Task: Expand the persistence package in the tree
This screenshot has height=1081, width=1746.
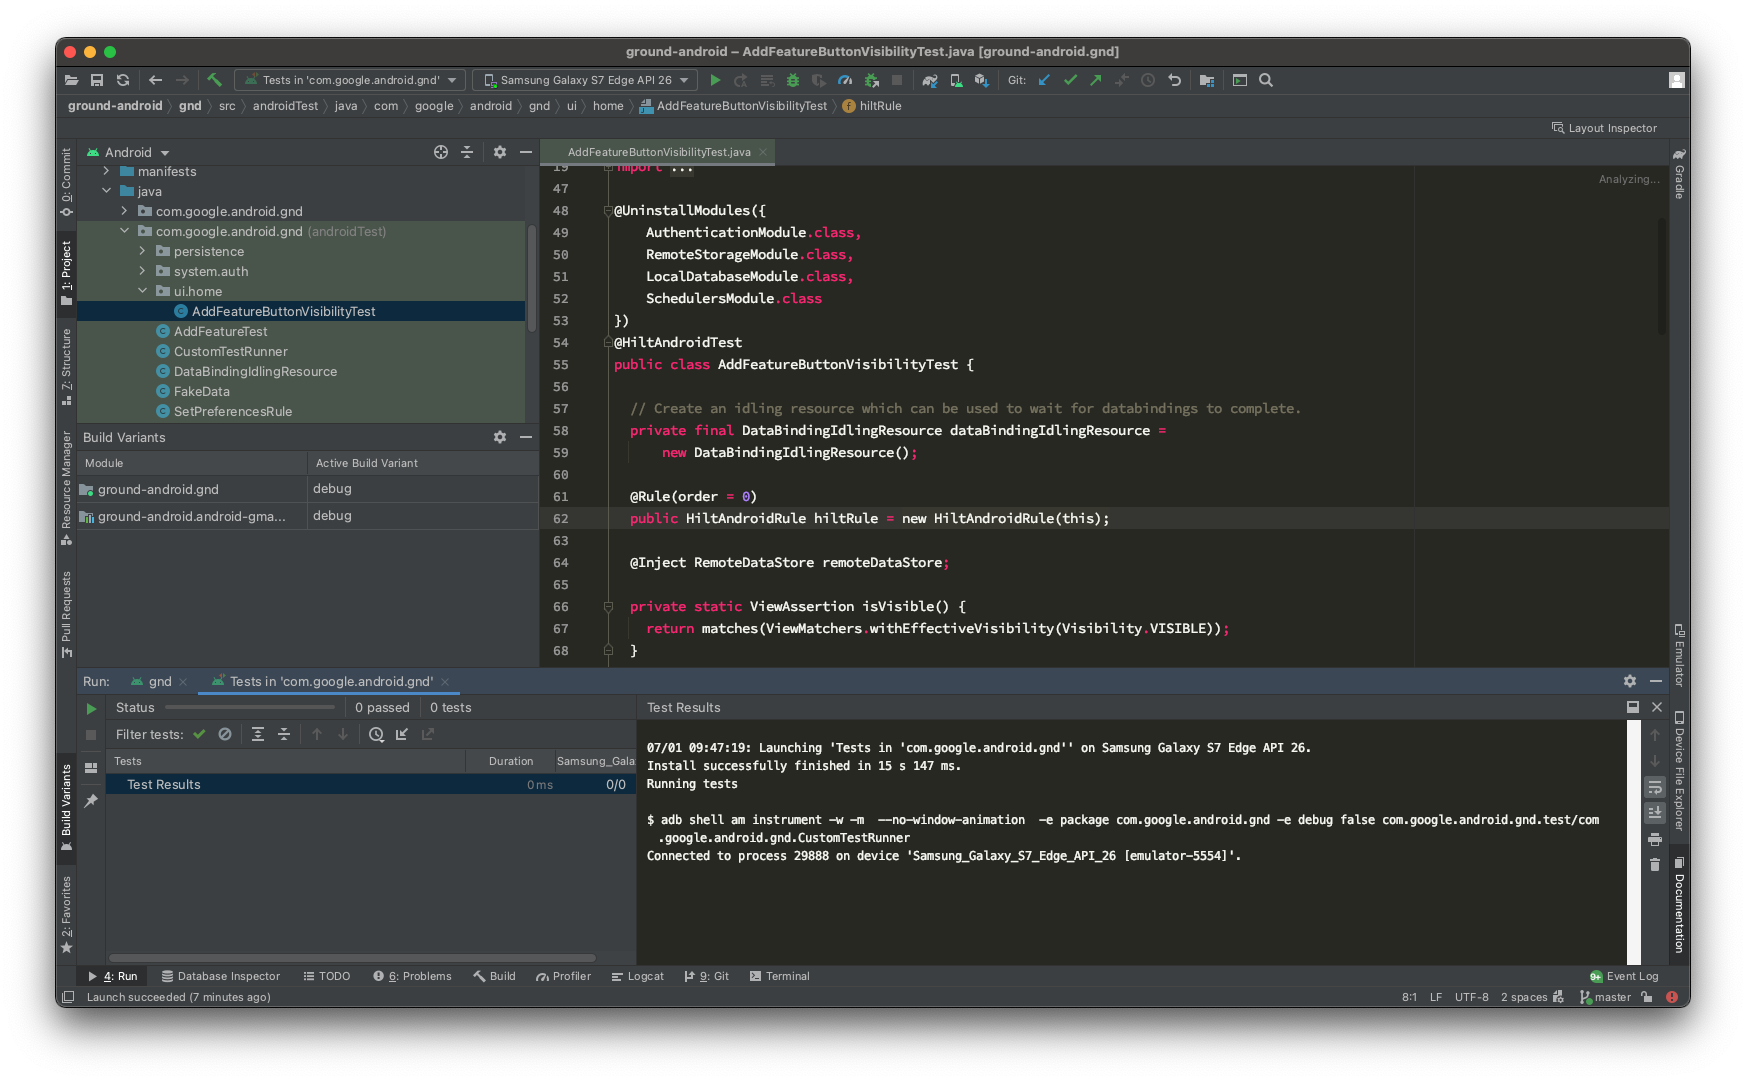Action: 143,251
